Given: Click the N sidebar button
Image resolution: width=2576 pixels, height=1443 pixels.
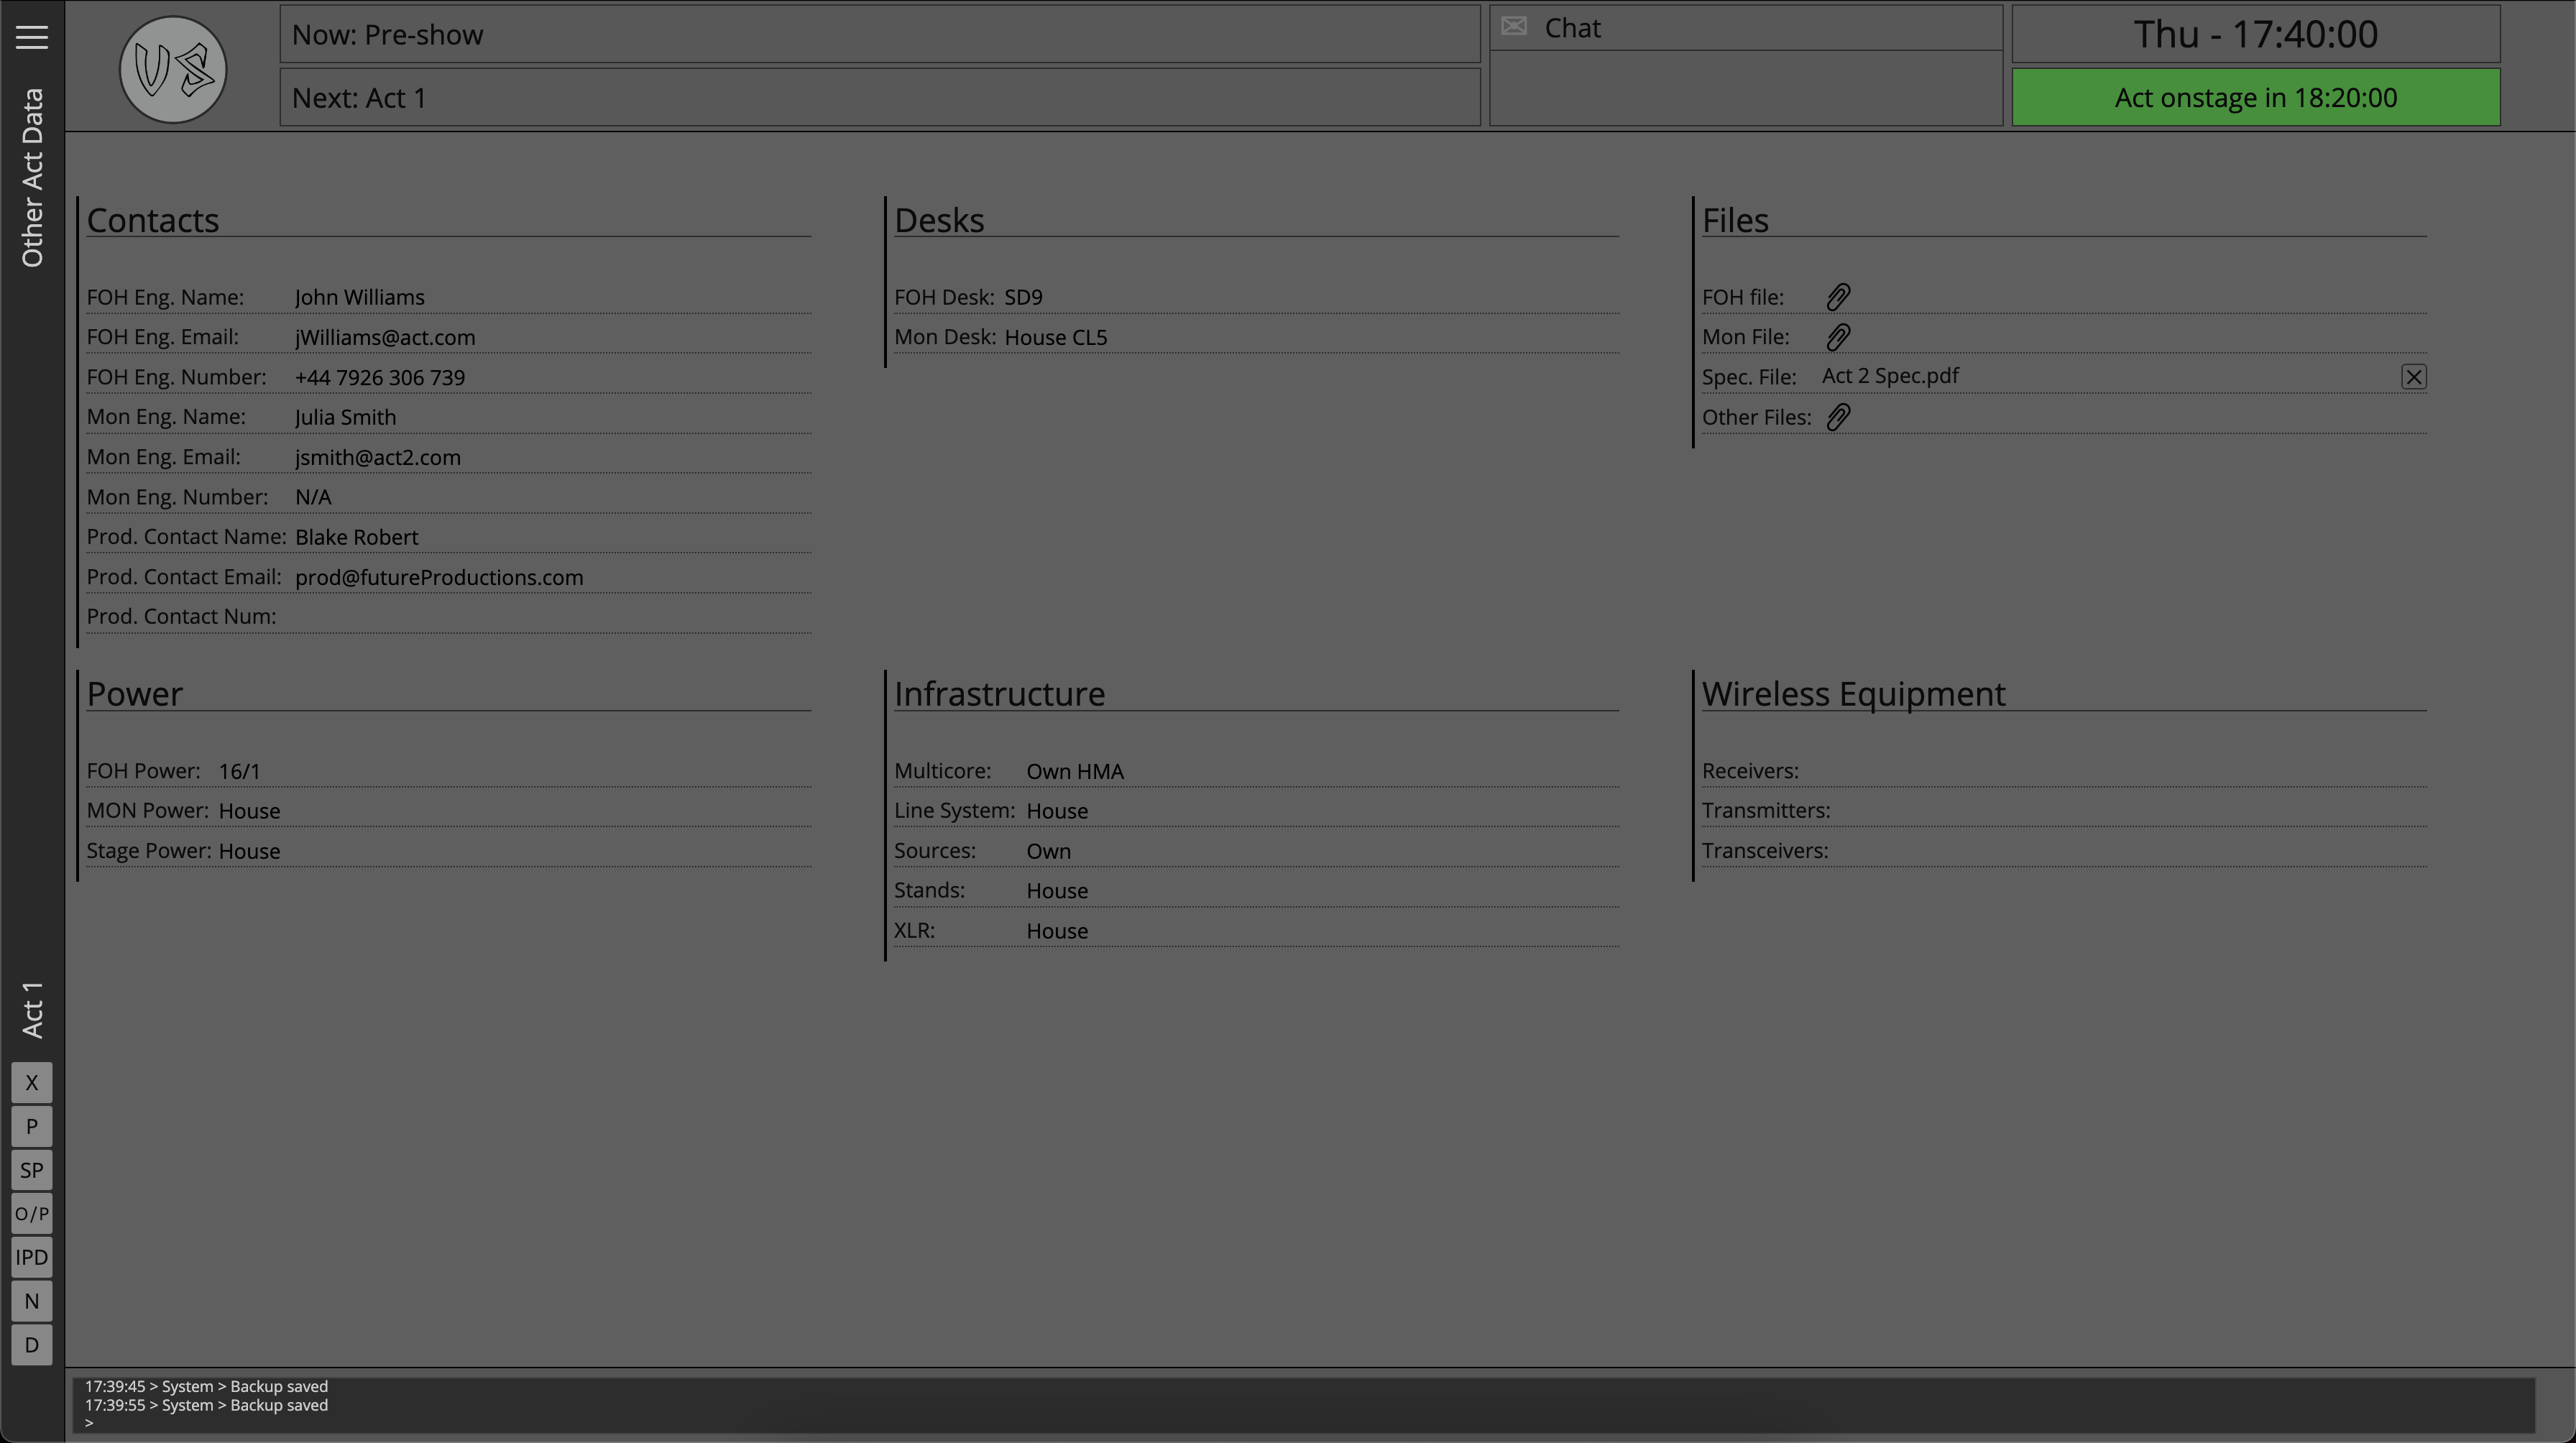Looking at the screenshot, I should (32, 1301).
